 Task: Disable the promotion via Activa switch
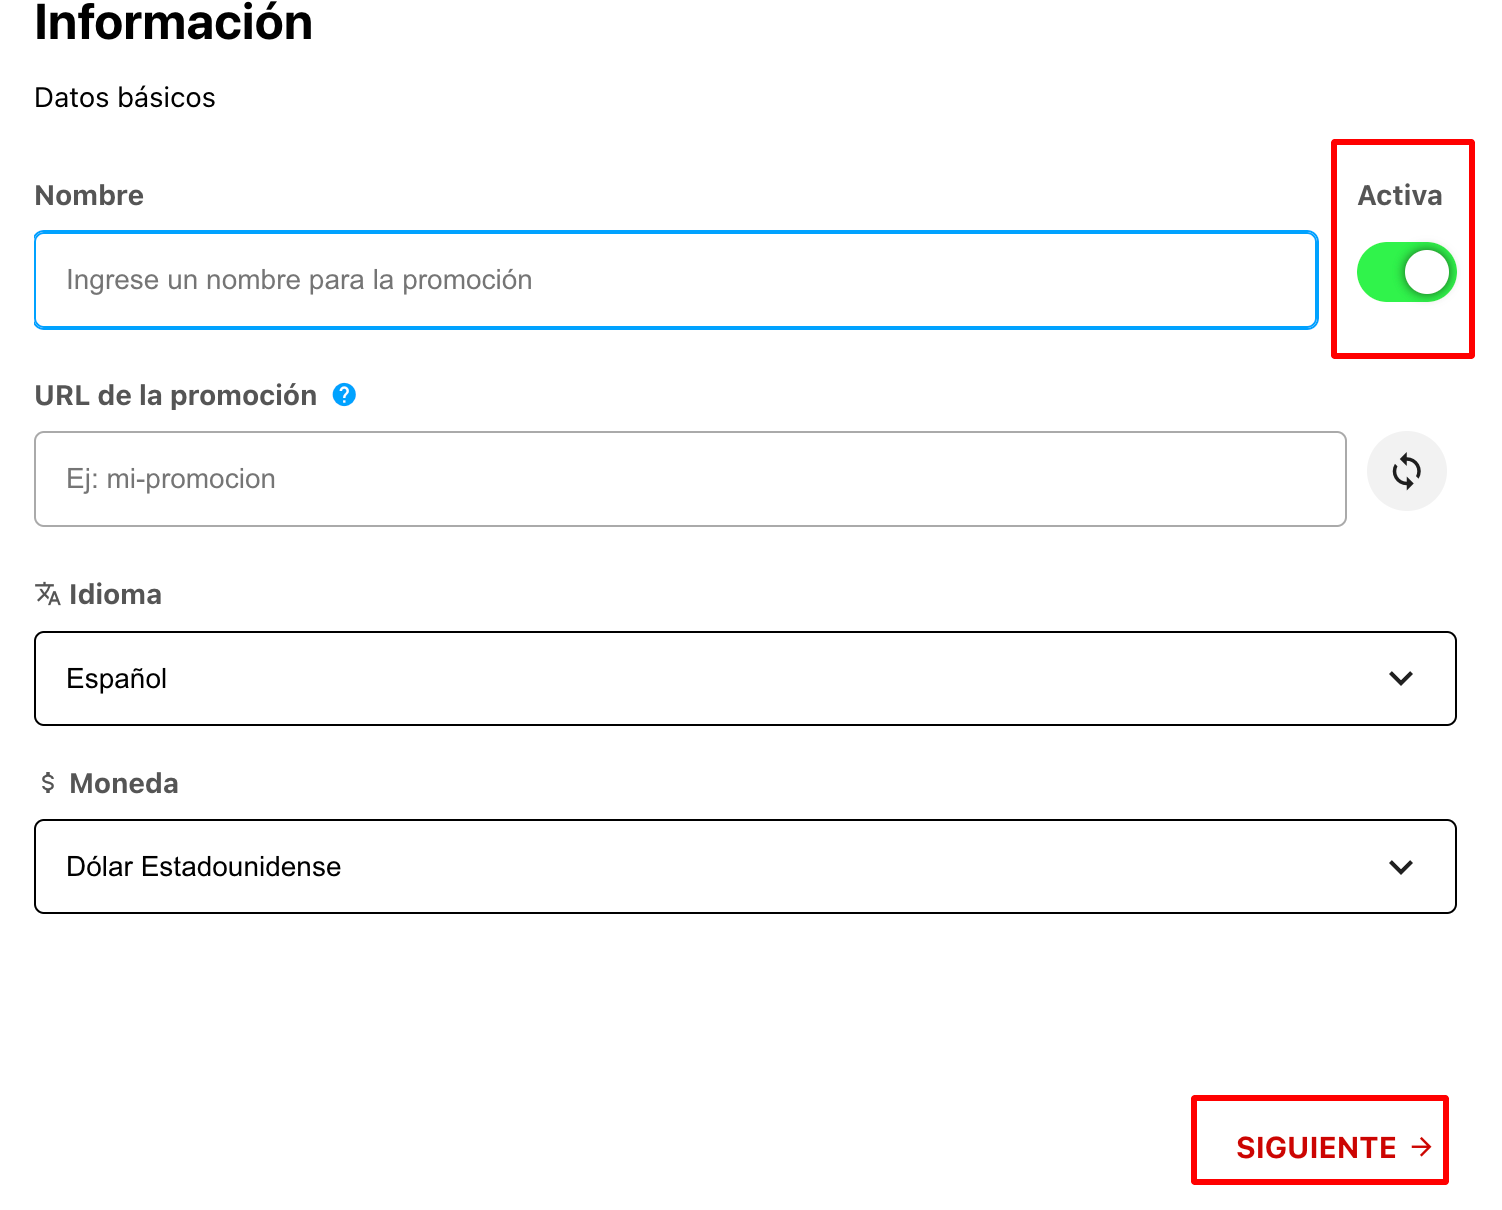click(1406, 271)
